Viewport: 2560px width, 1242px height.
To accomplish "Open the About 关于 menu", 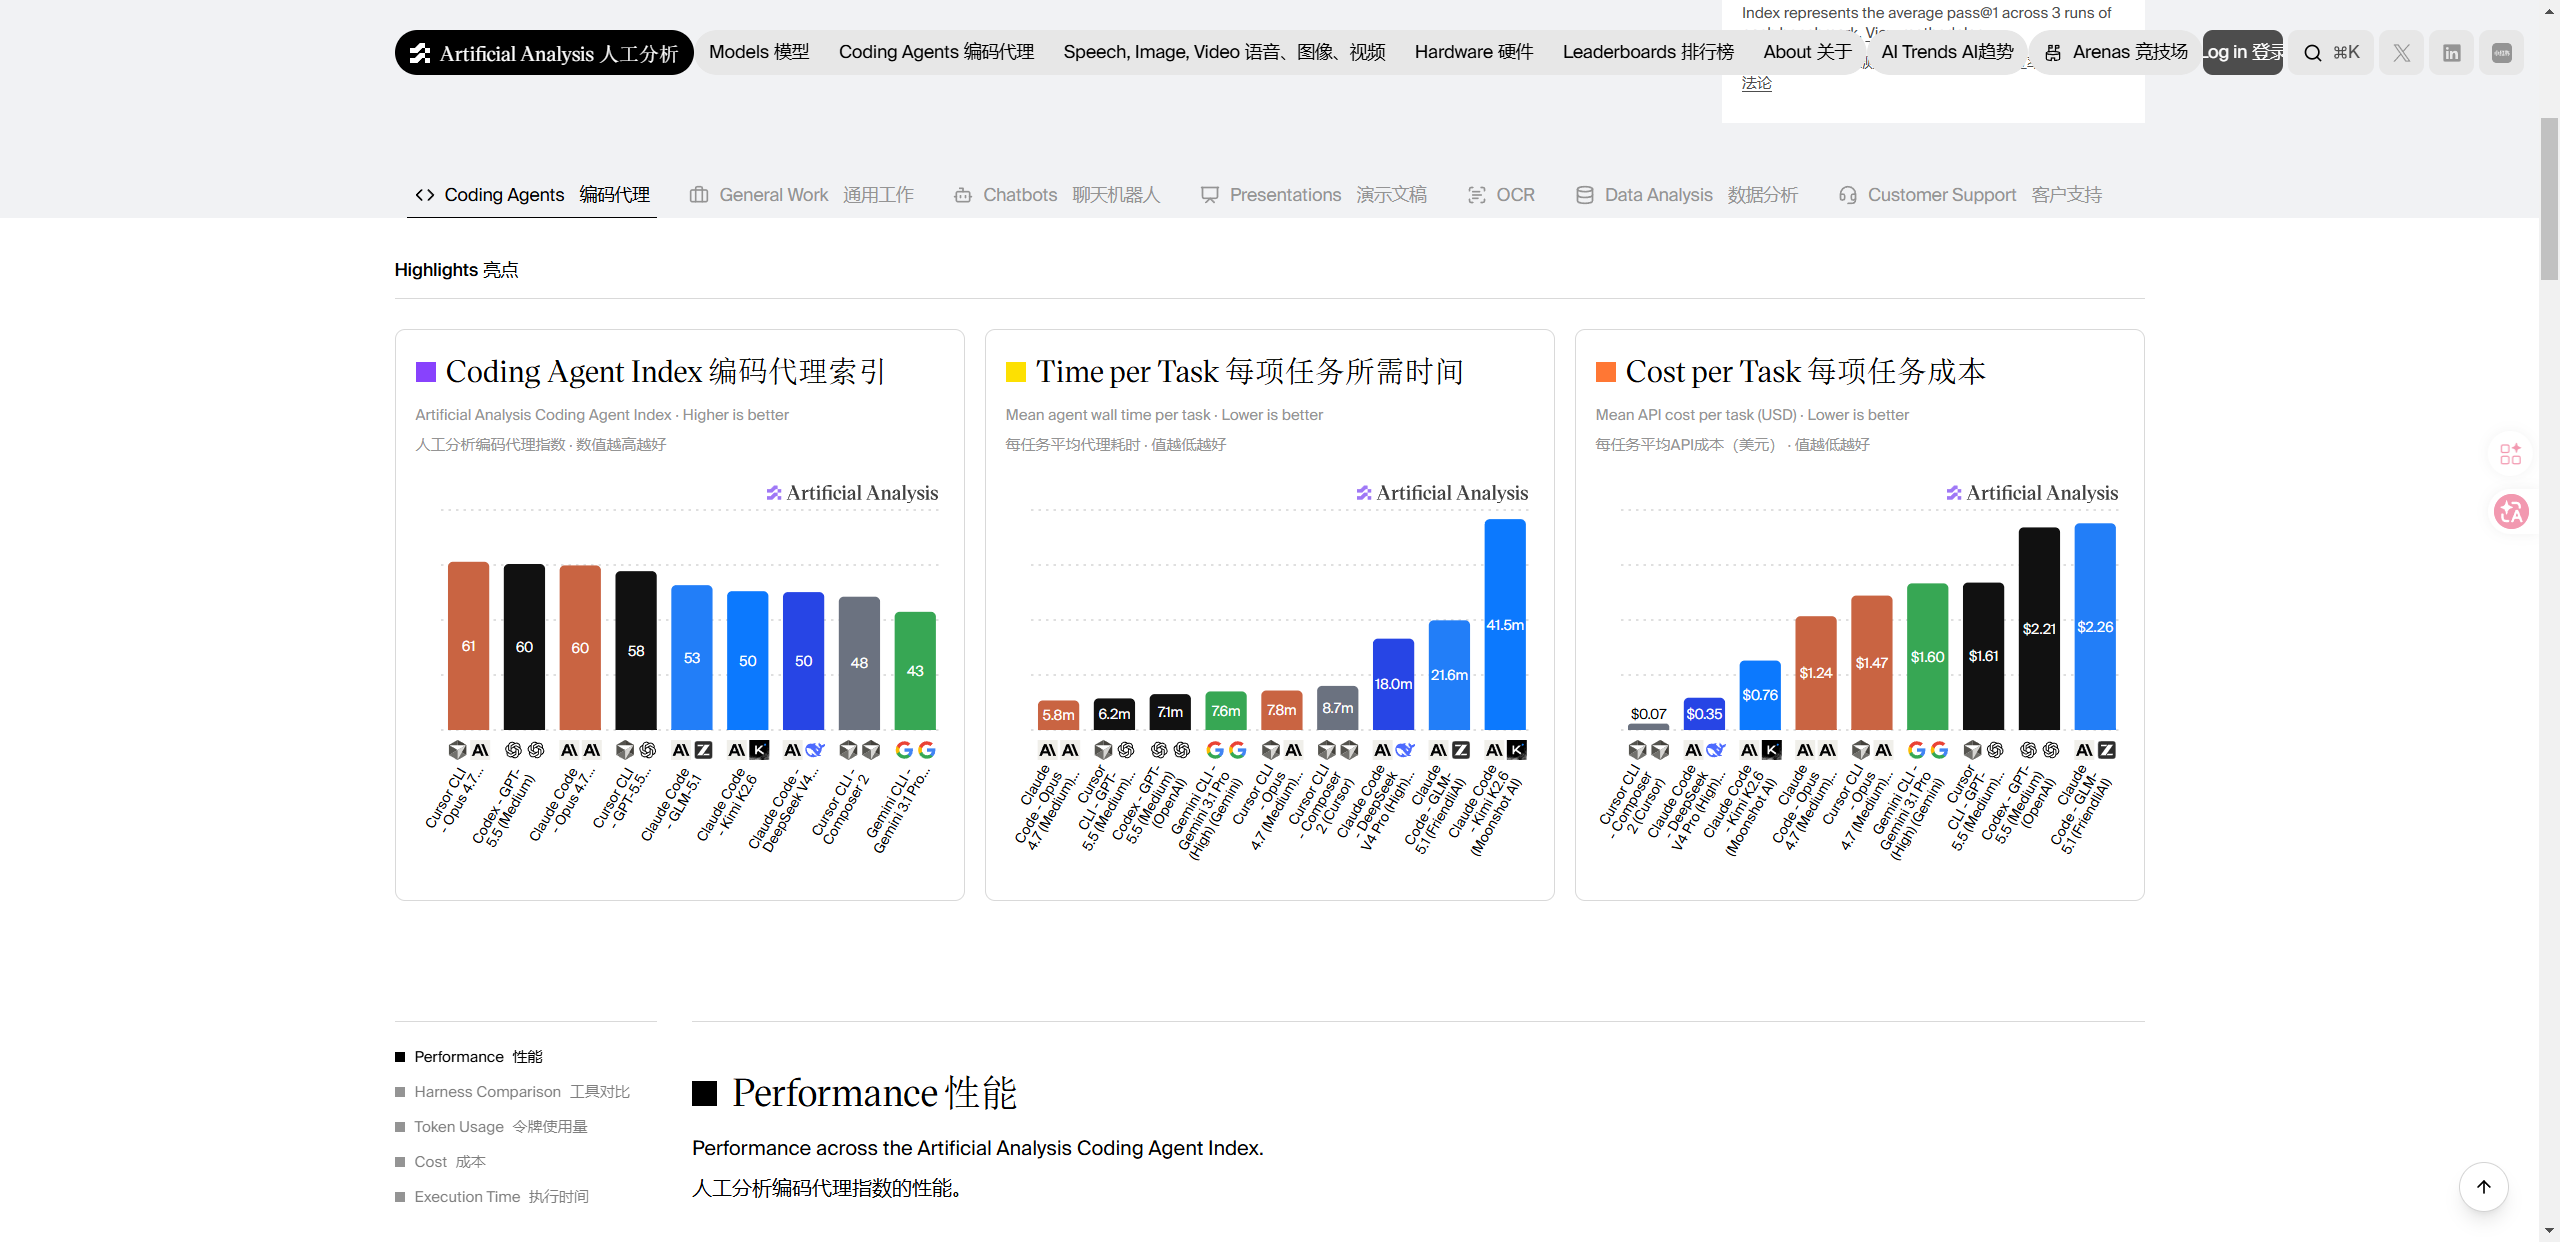I will click(1807, 52).
